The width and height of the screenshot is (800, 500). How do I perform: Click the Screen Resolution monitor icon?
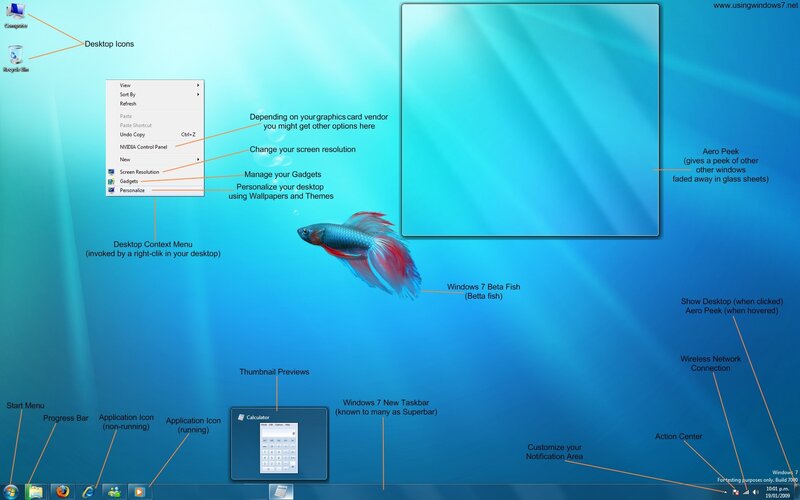[111, 172]
